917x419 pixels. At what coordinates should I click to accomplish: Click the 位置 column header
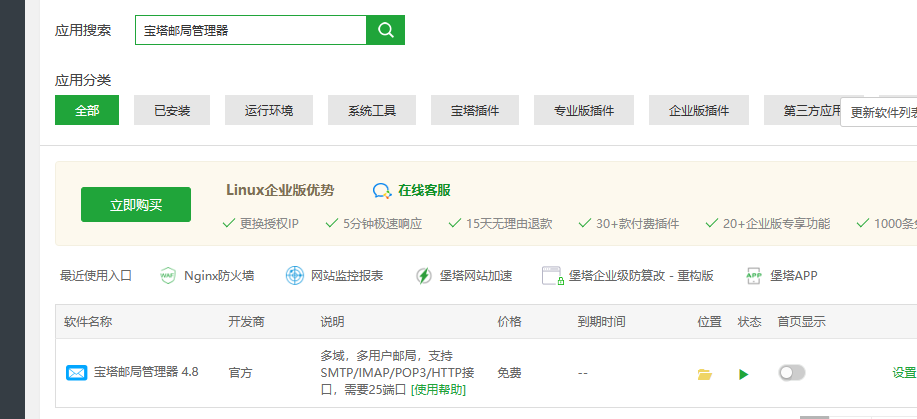coord(709,321)
